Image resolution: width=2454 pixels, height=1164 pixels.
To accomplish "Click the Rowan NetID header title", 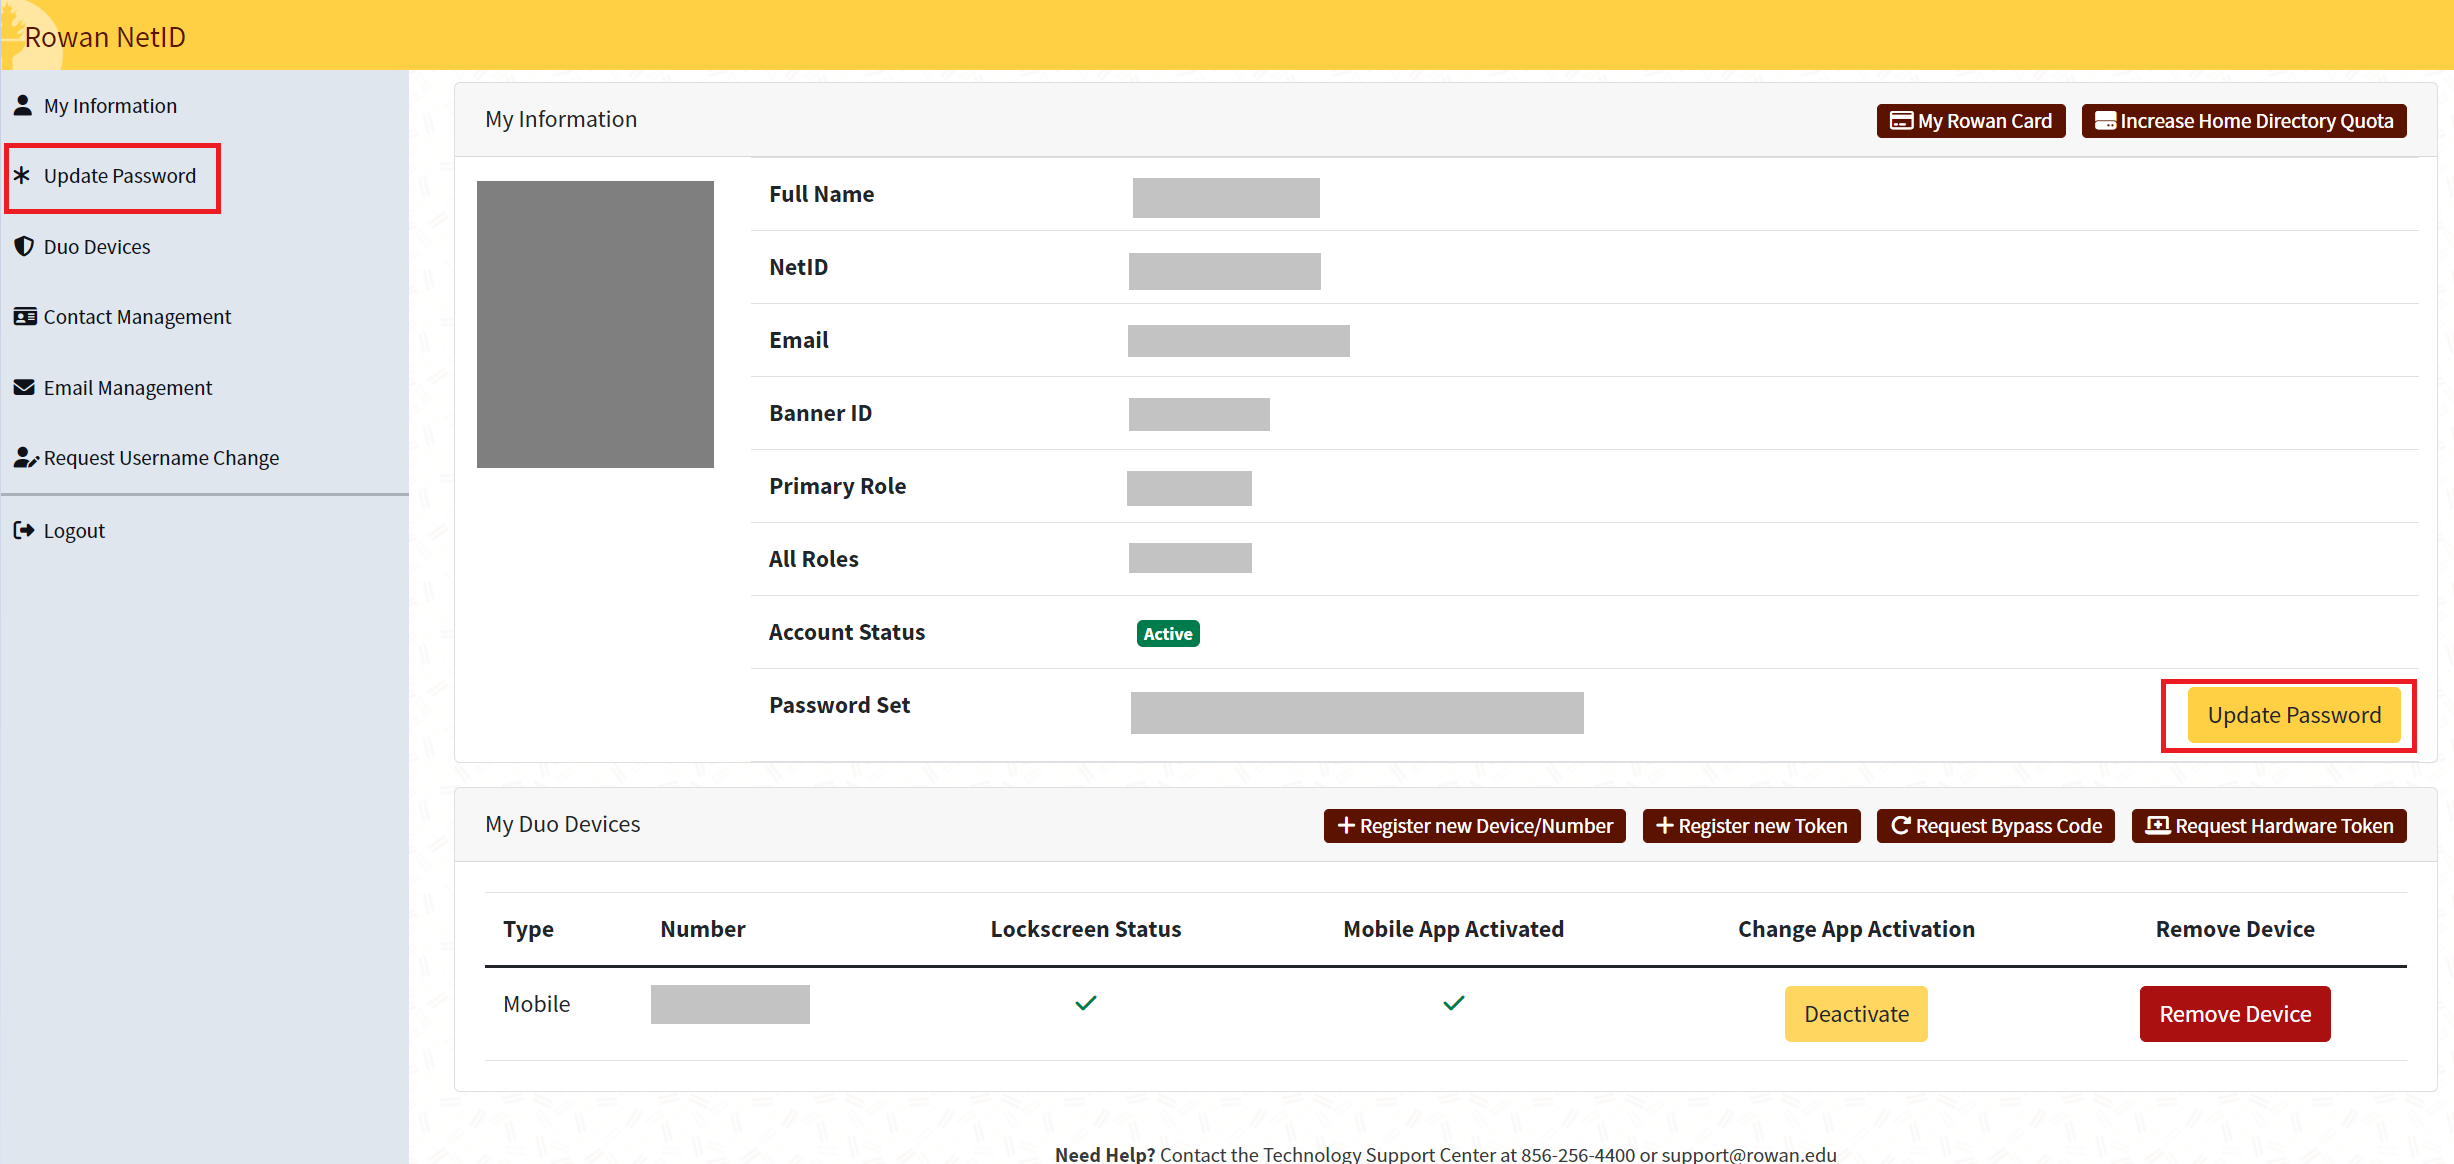I will pyautogui.click(x=105, y=37).
